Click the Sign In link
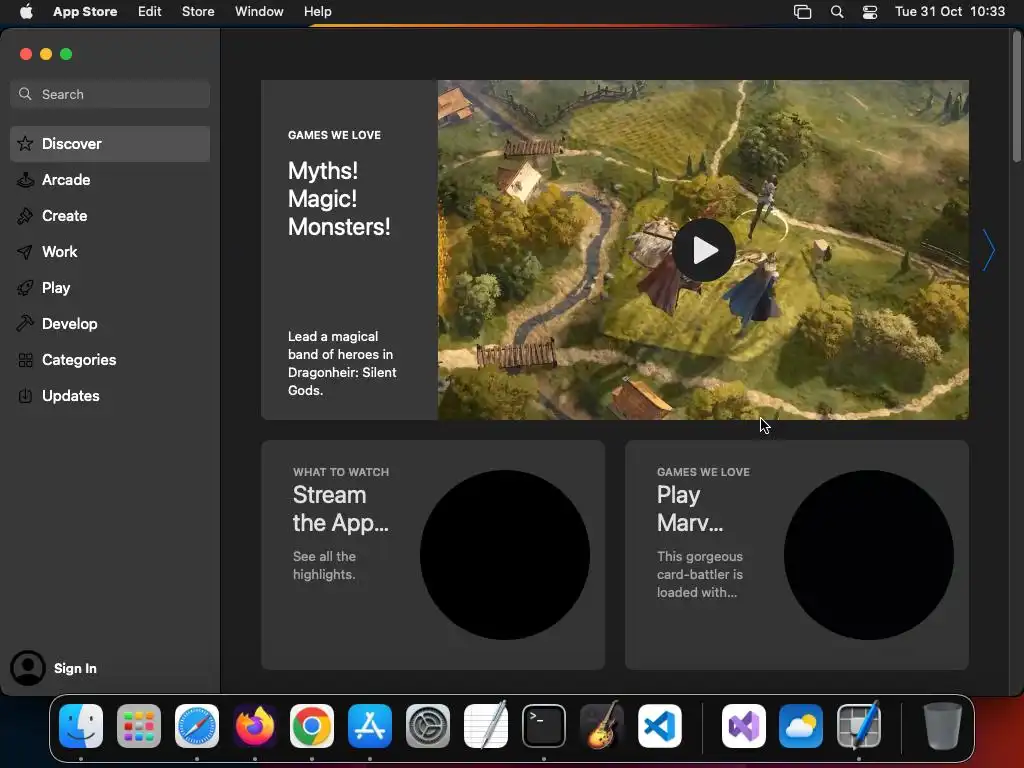 pyautogui.click(x=75, y=668)
